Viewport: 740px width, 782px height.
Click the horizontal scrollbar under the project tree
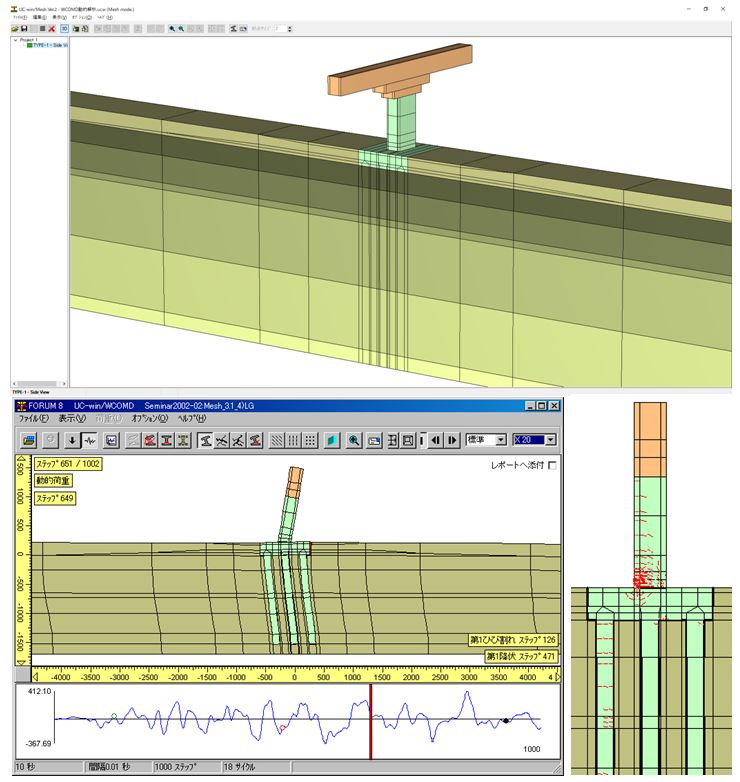[x=39, y=384]
